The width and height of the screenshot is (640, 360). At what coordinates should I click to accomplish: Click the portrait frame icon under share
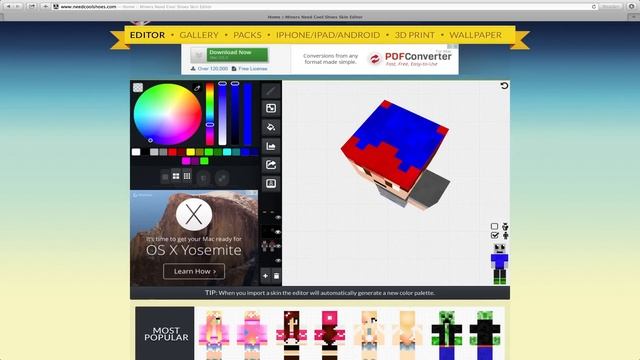coord(271,183)
